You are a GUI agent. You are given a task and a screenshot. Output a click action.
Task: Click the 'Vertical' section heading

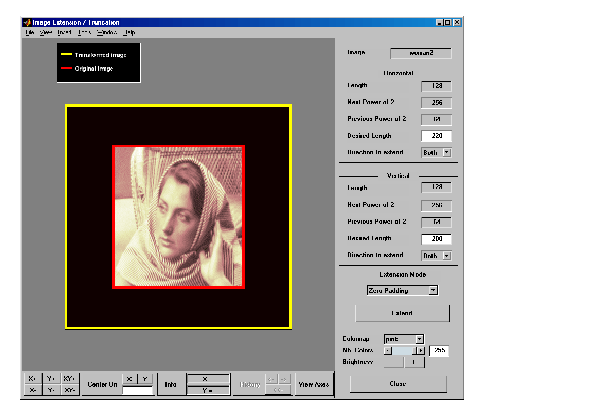point(398,176)
